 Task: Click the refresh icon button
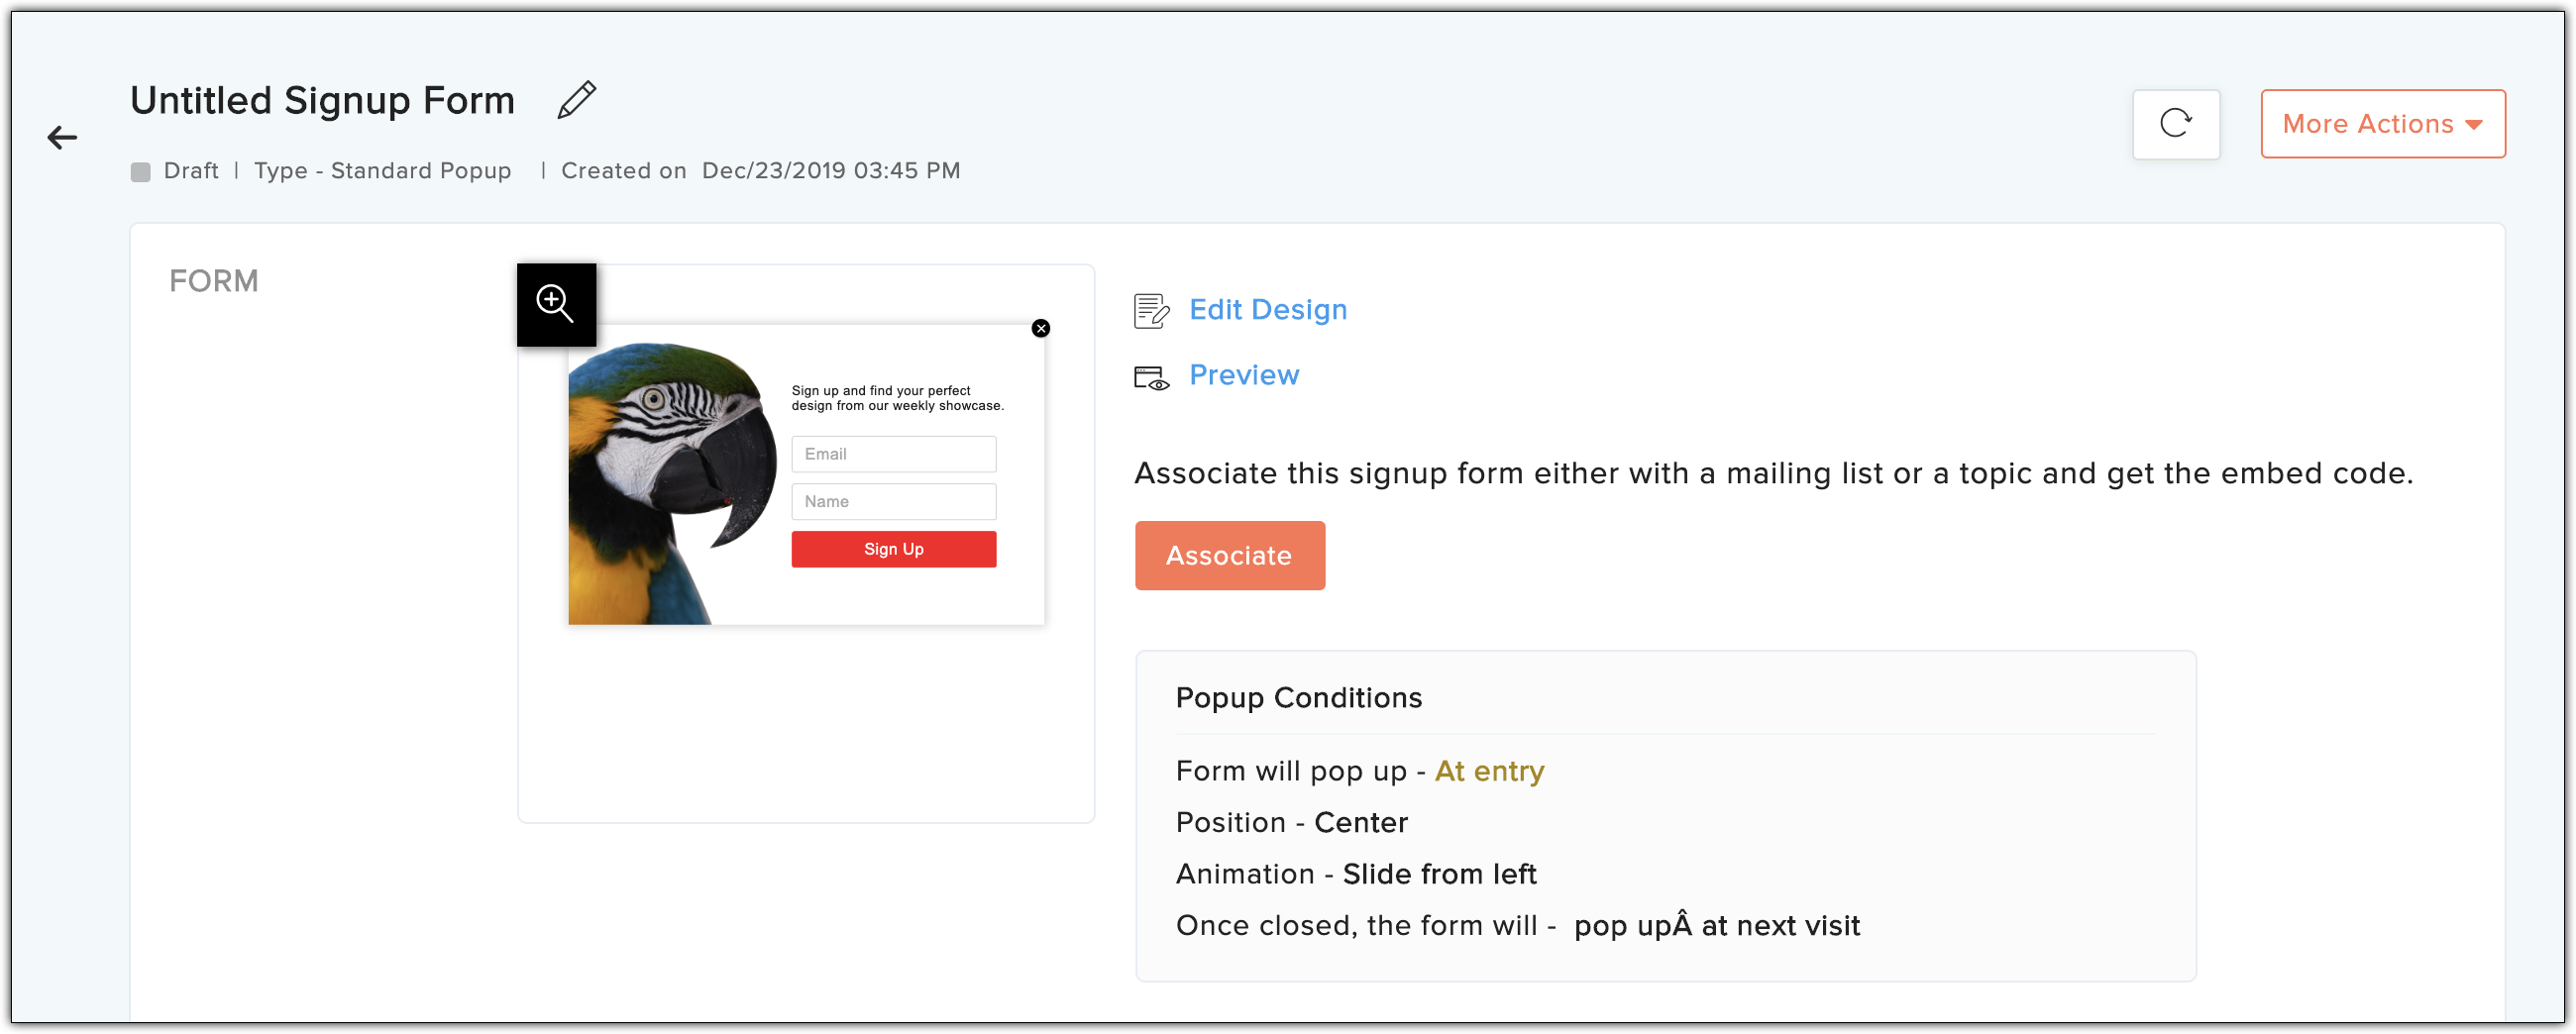coord(2175,124)
